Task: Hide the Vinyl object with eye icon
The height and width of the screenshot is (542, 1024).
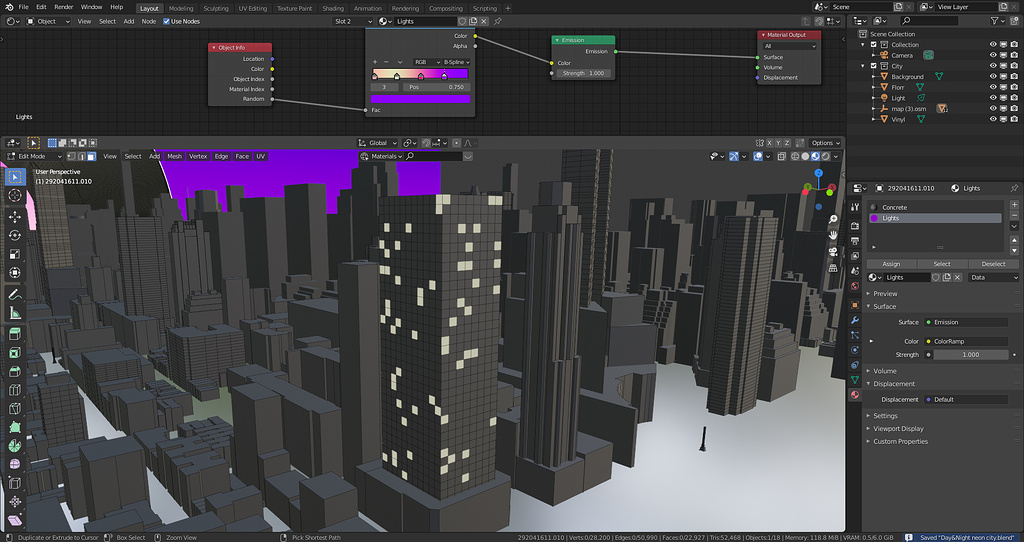Action: pos(993,119)
